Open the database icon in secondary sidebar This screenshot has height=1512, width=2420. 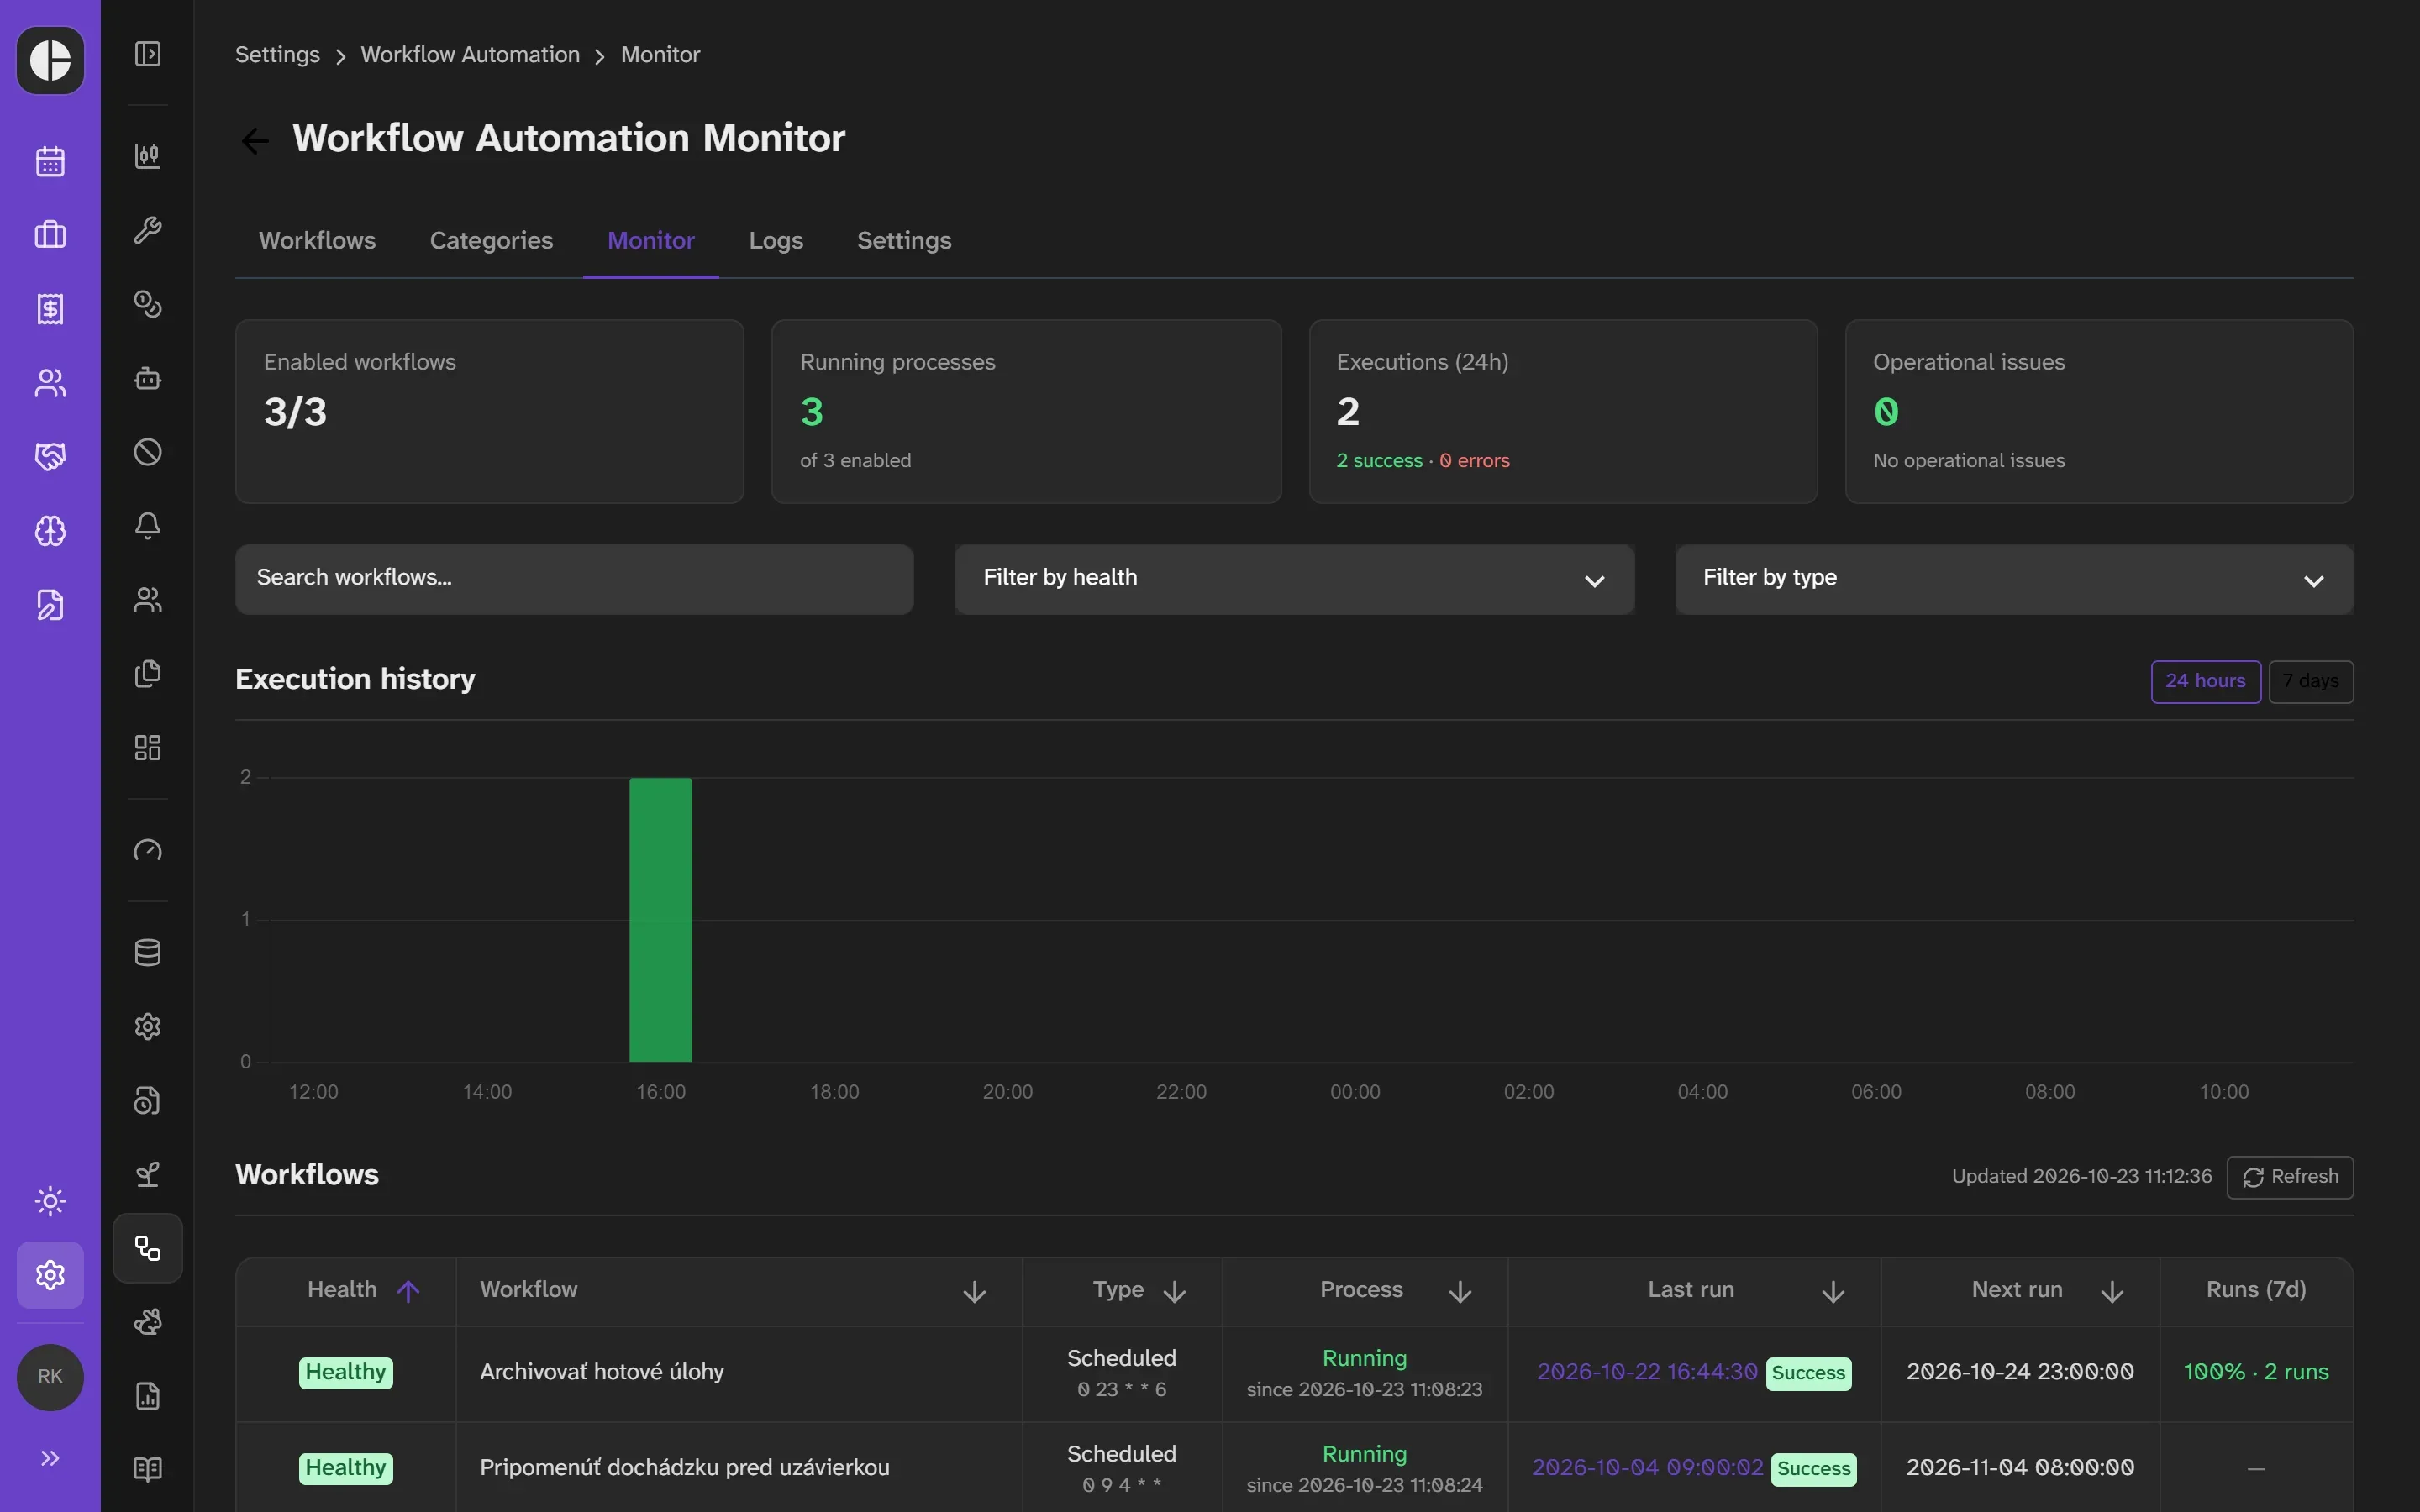tap(148, 953)
